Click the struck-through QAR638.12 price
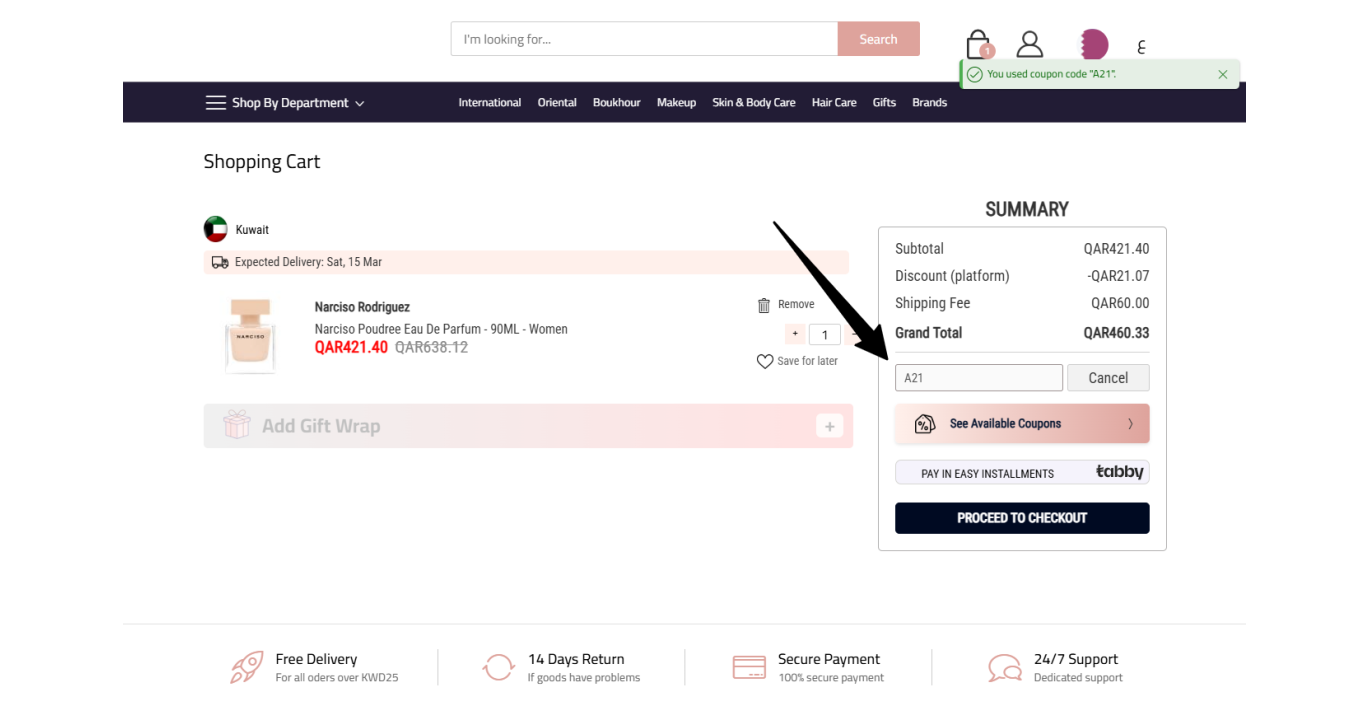Screen dimensions: 1368x720 point(431,347)
